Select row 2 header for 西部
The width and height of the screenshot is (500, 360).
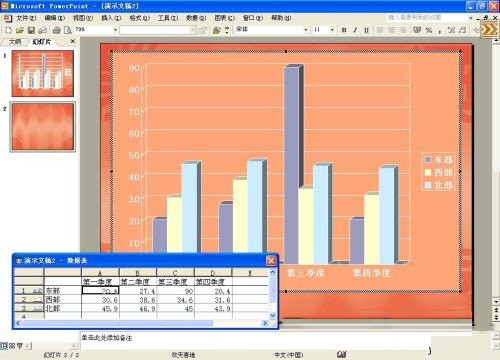(x=29, y=299)
